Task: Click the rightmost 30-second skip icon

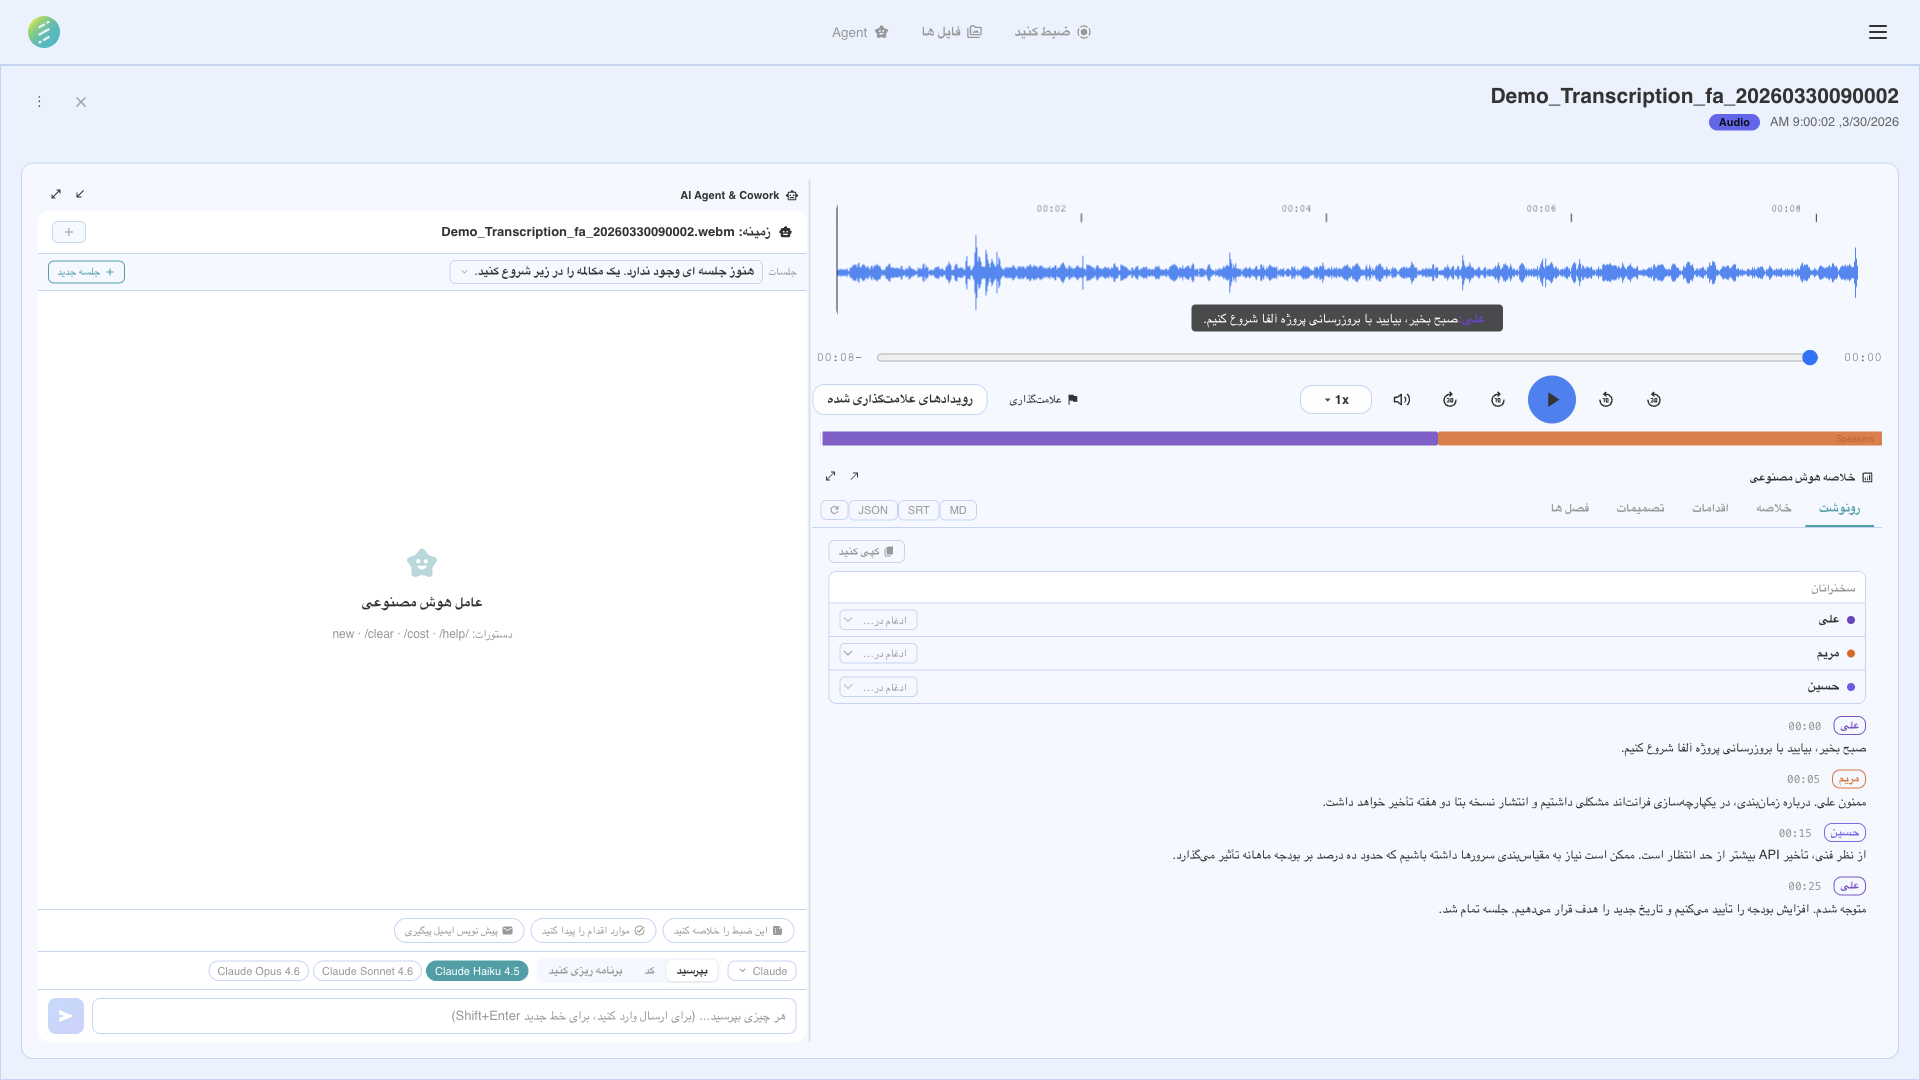Action: pyautogui.click(x=1653, y=399)
